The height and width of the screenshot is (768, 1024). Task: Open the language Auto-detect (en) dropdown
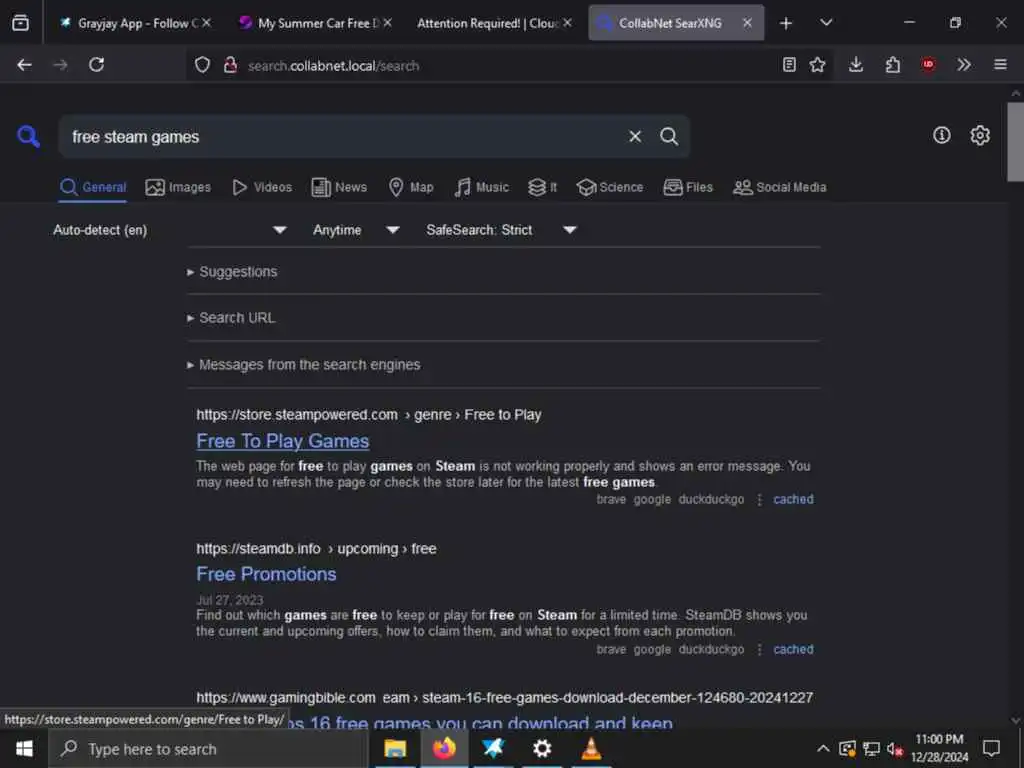point(170,230)
